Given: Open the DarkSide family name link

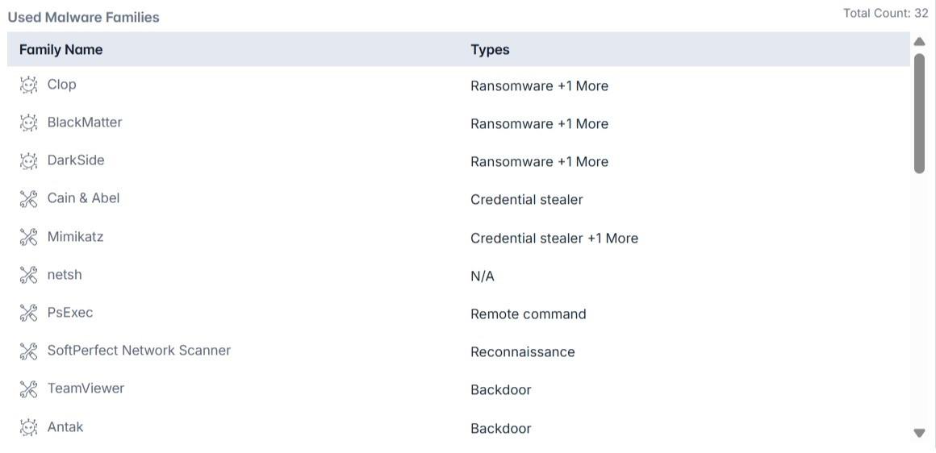Looking at the screenshot, I should [76, 161].
